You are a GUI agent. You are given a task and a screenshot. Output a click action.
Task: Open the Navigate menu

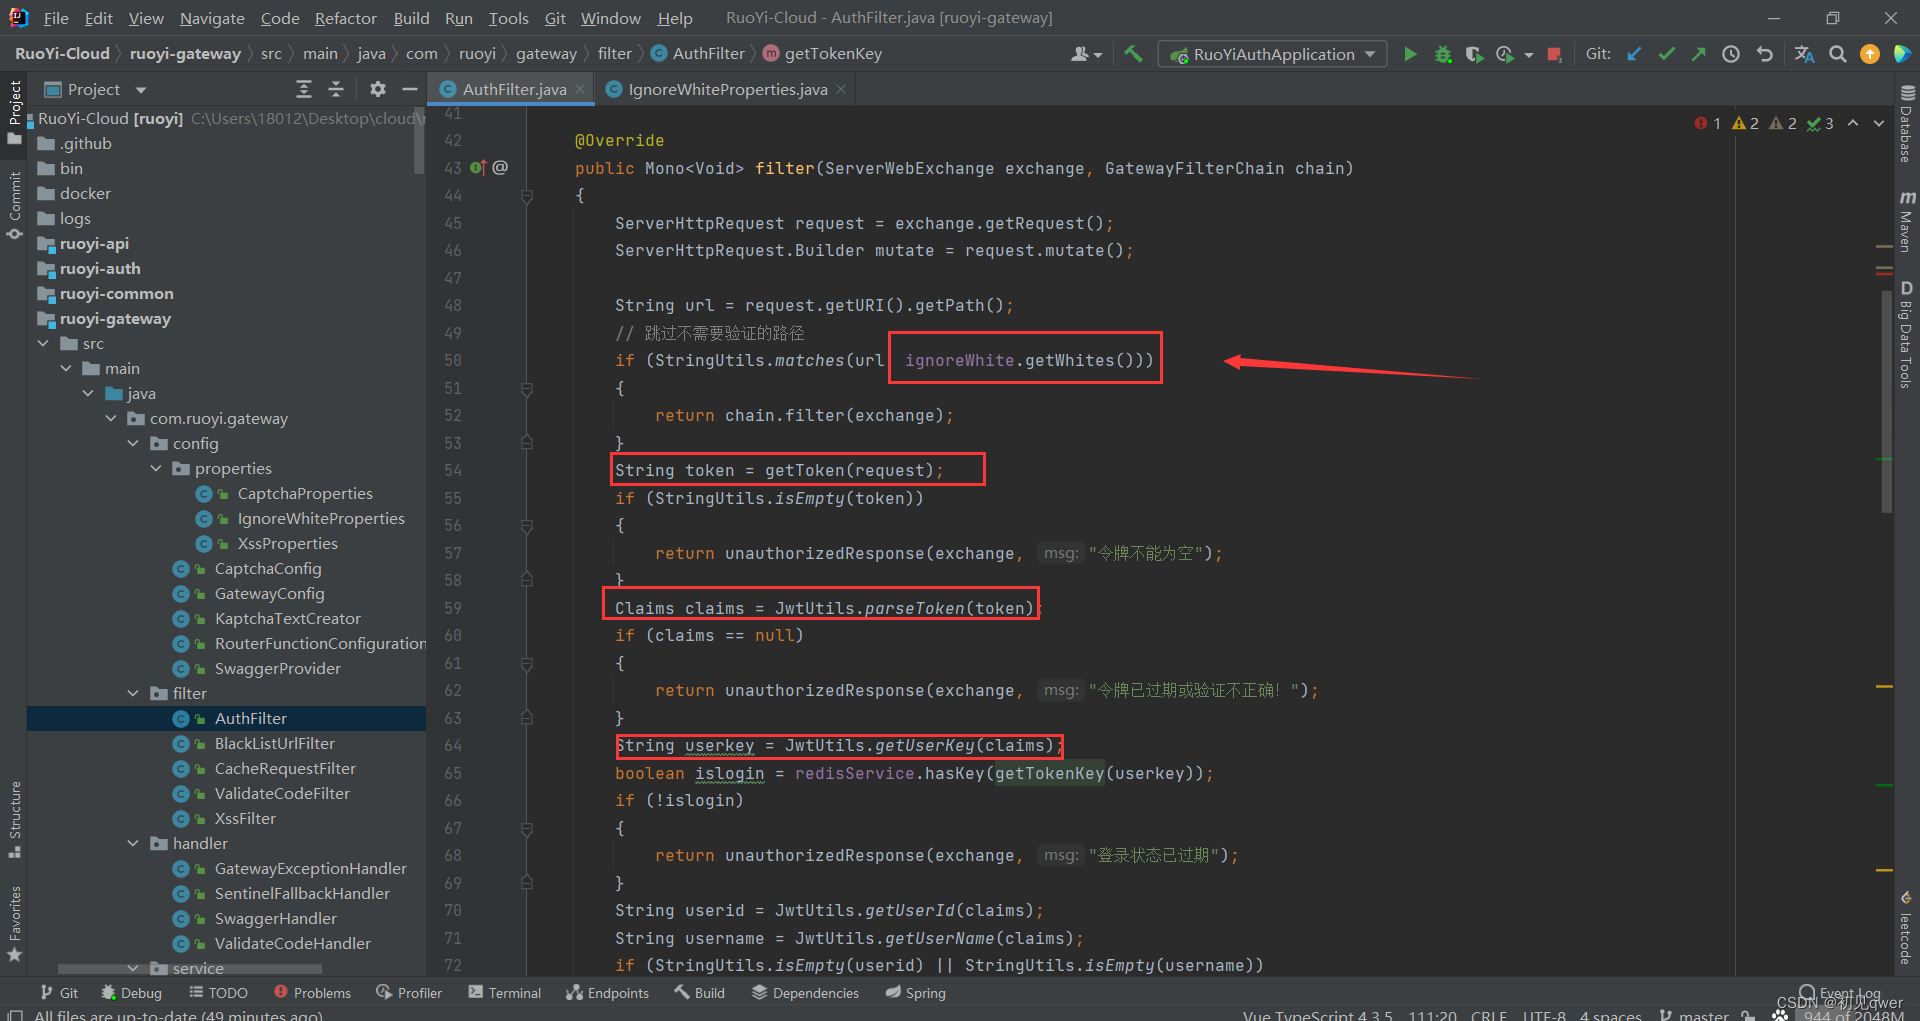(x=212, y=18)
